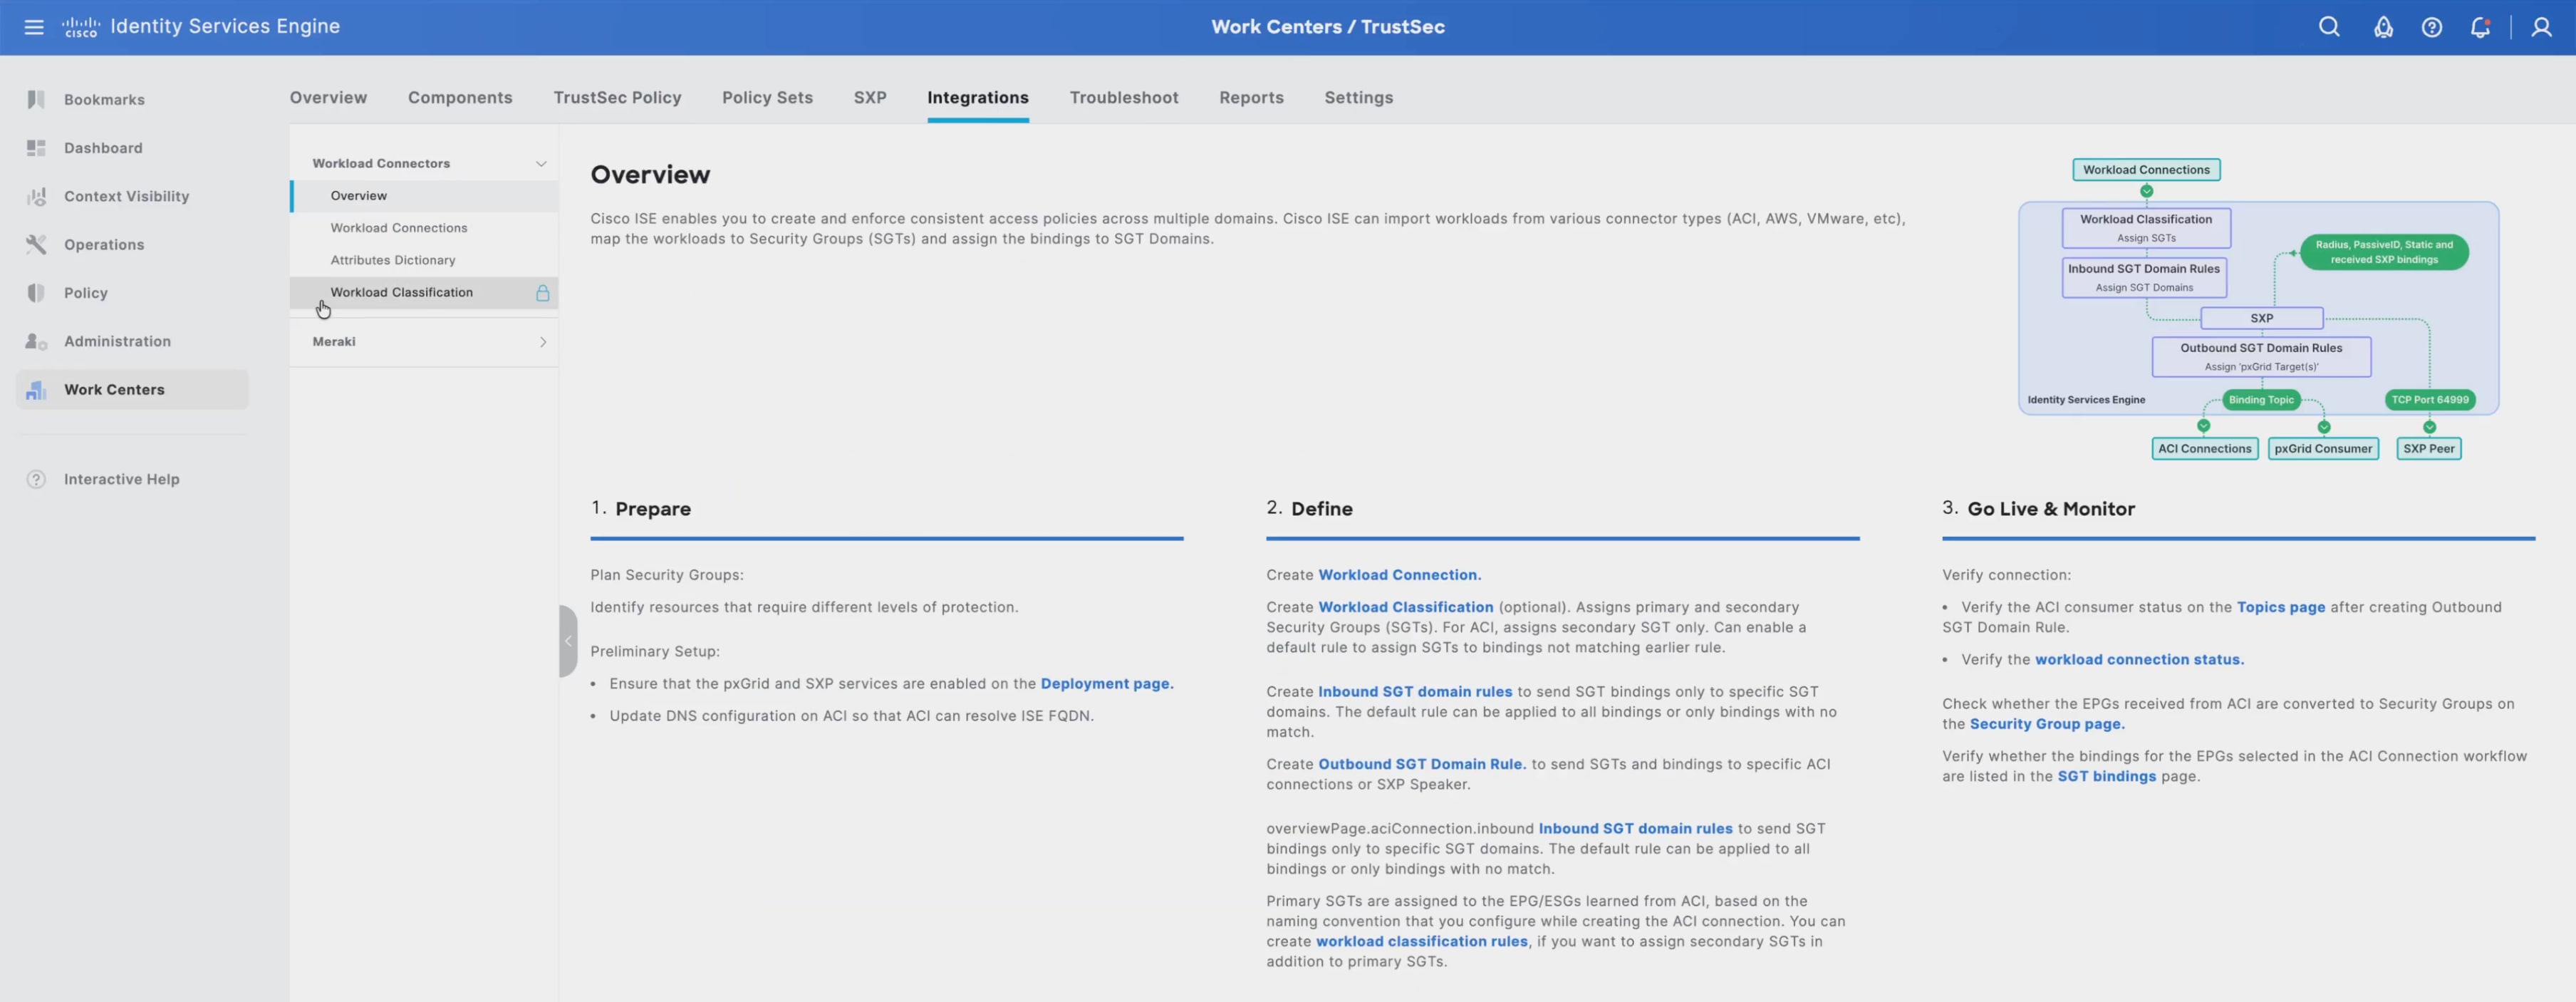The image size is (2576, 1002).
Task: Click the Policy shield icon
Action: point(36,293)
